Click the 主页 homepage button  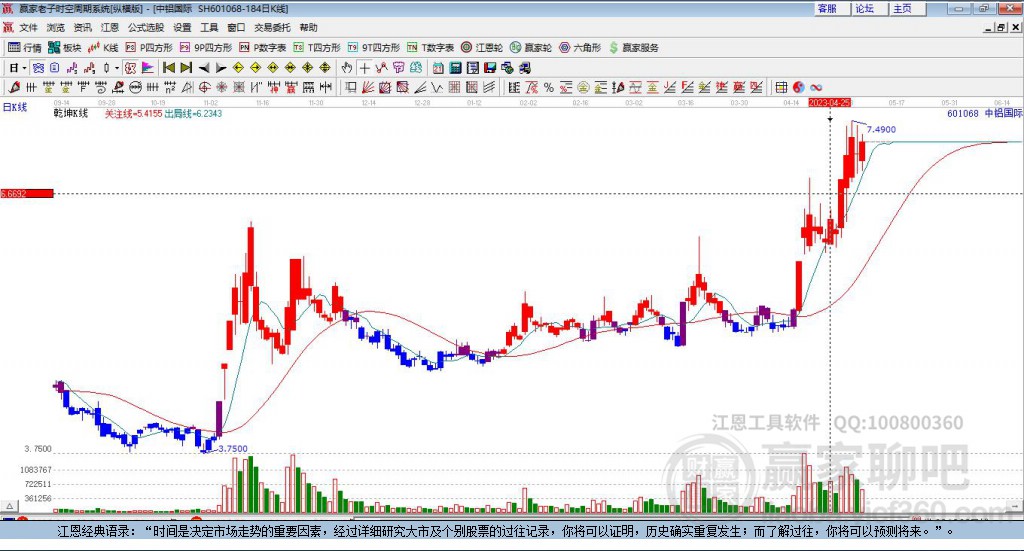pyautogui.click(x=908, y=8)
